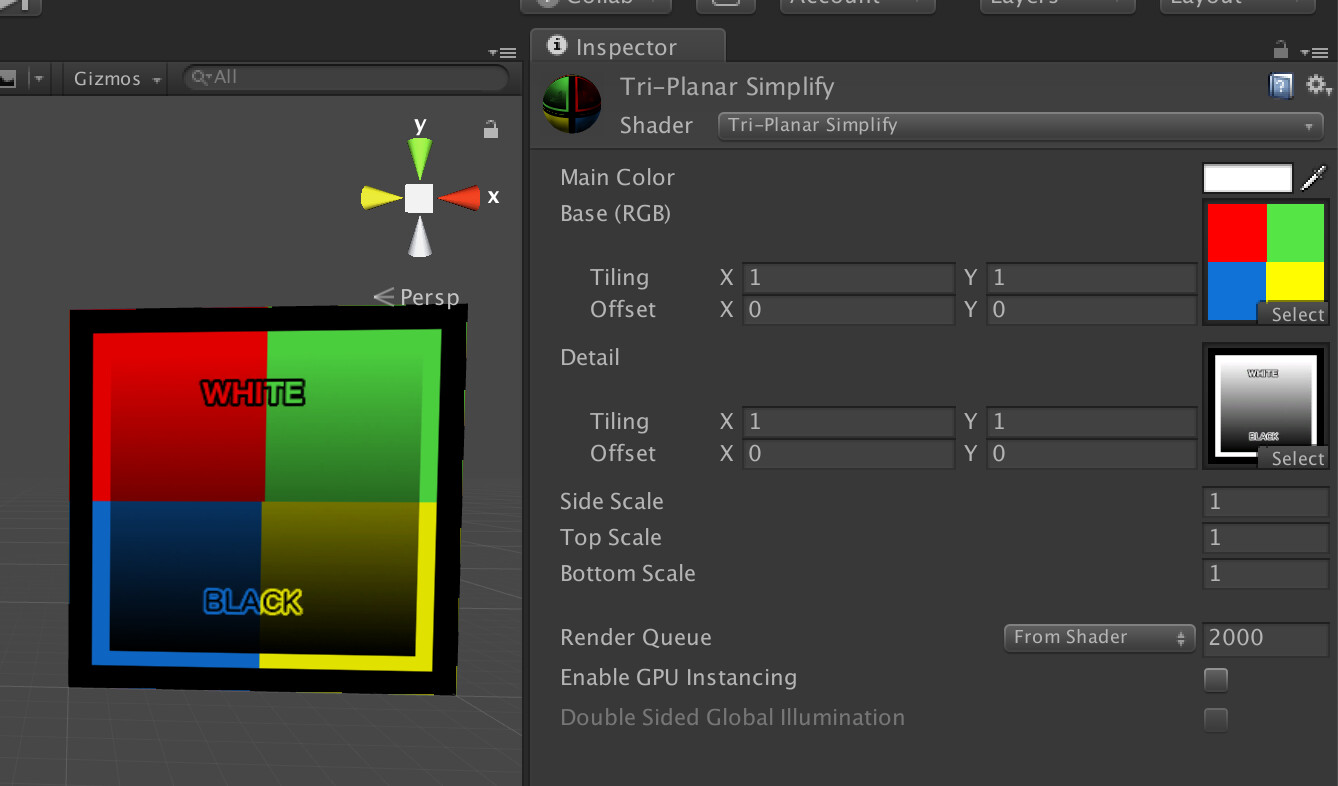Viewport: 1338px width, 786px height.
Task: Open the Tri-Planar Simplify shader dropdown
Action: (x=1020, y=126)
